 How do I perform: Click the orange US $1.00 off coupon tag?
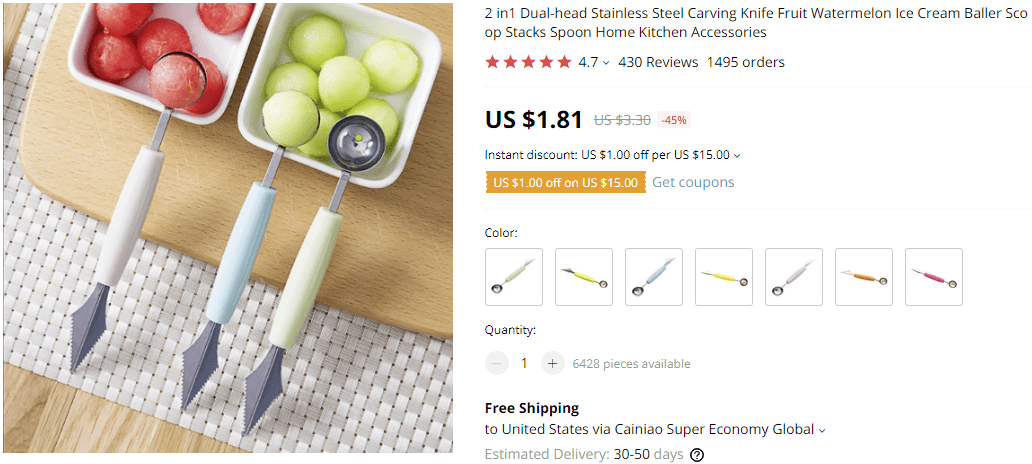(x=564, y=182)
